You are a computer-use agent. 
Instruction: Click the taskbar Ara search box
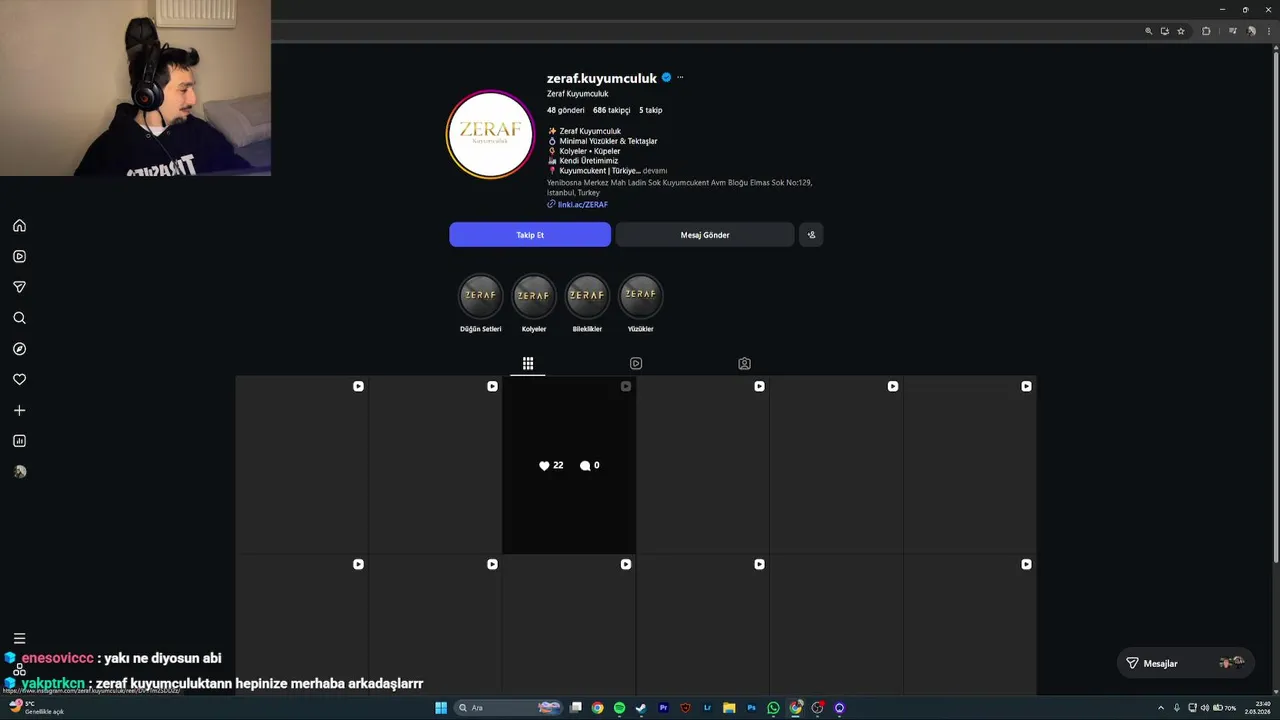(506, 708)
